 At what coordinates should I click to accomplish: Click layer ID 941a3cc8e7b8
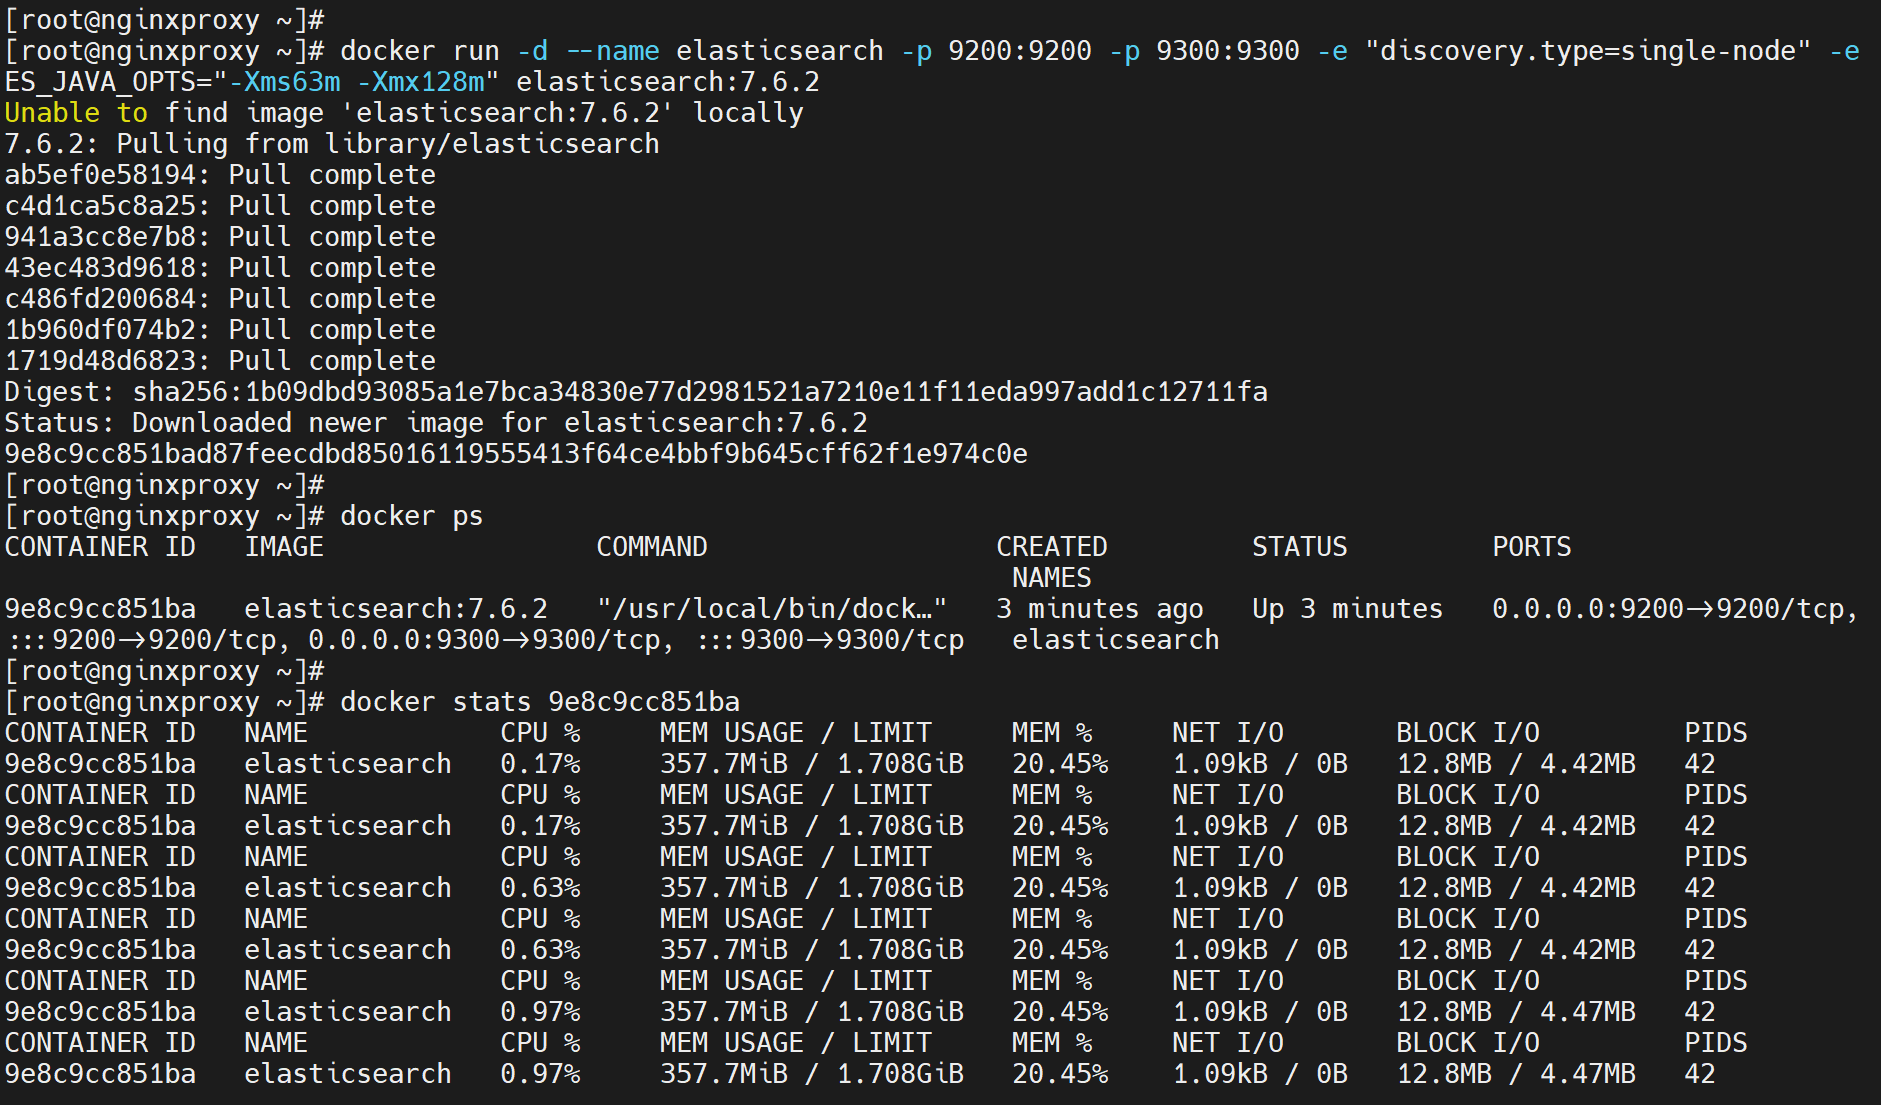pyautogui.click(x=100, y=237)
